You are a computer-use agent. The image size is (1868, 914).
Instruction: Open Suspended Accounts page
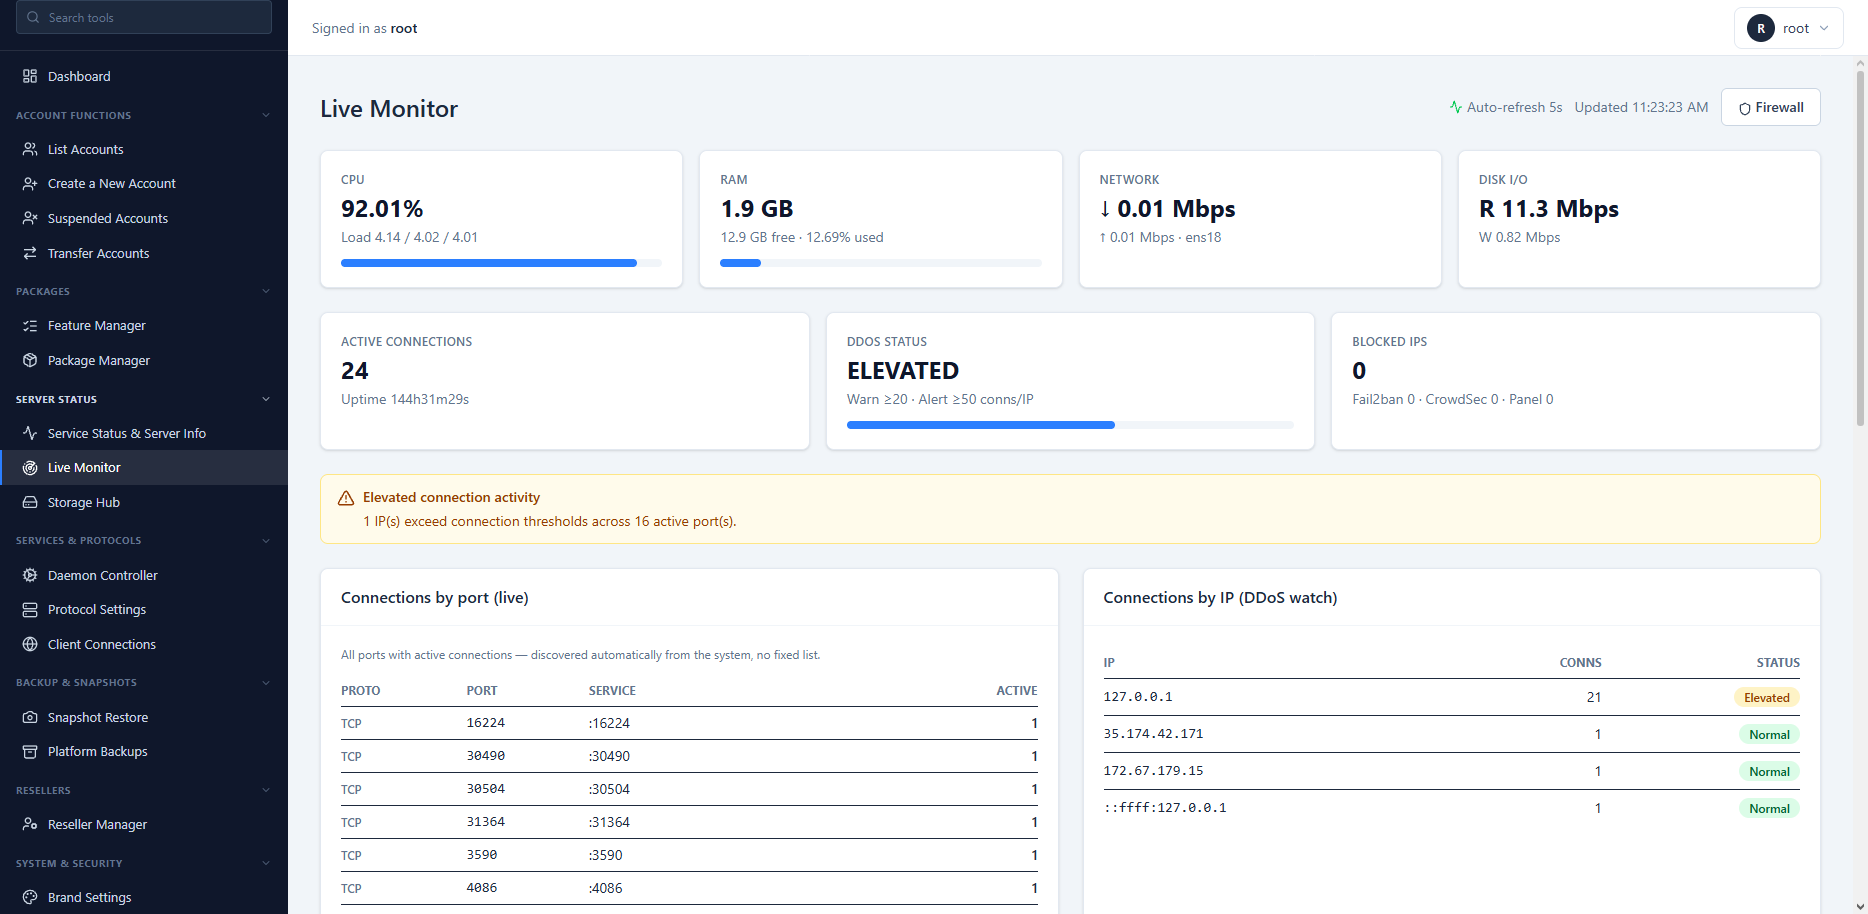click(144, 218)
